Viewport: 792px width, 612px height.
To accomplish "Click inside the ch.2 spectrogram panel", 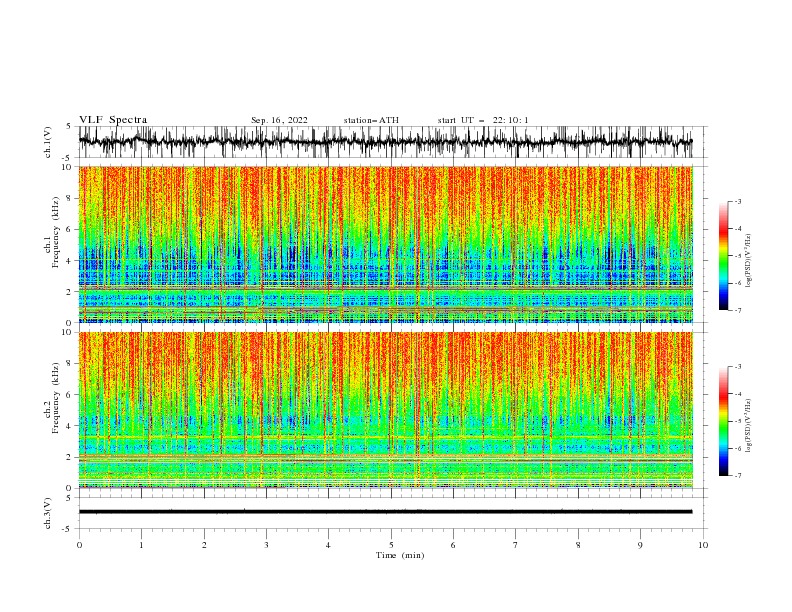I will 385,410.
